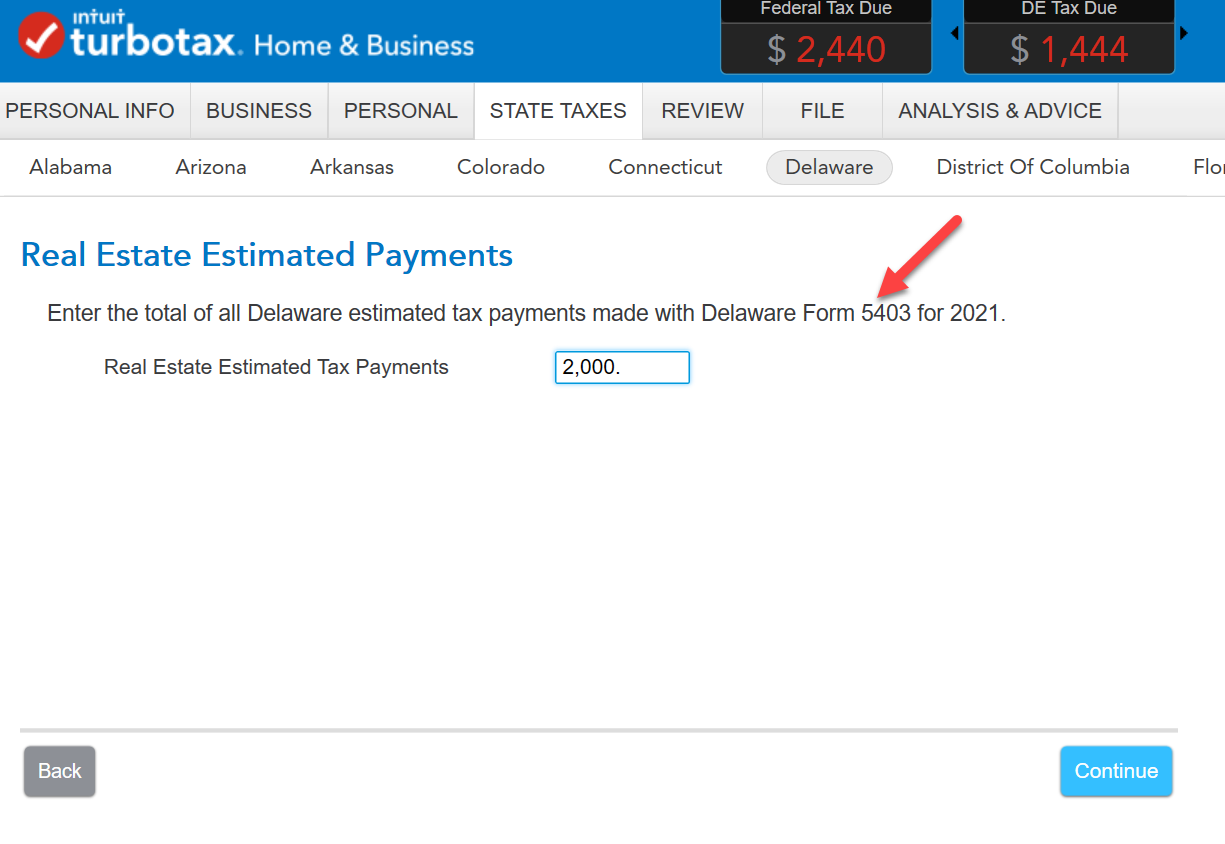Select Alabama in the state list

(70, 167)
